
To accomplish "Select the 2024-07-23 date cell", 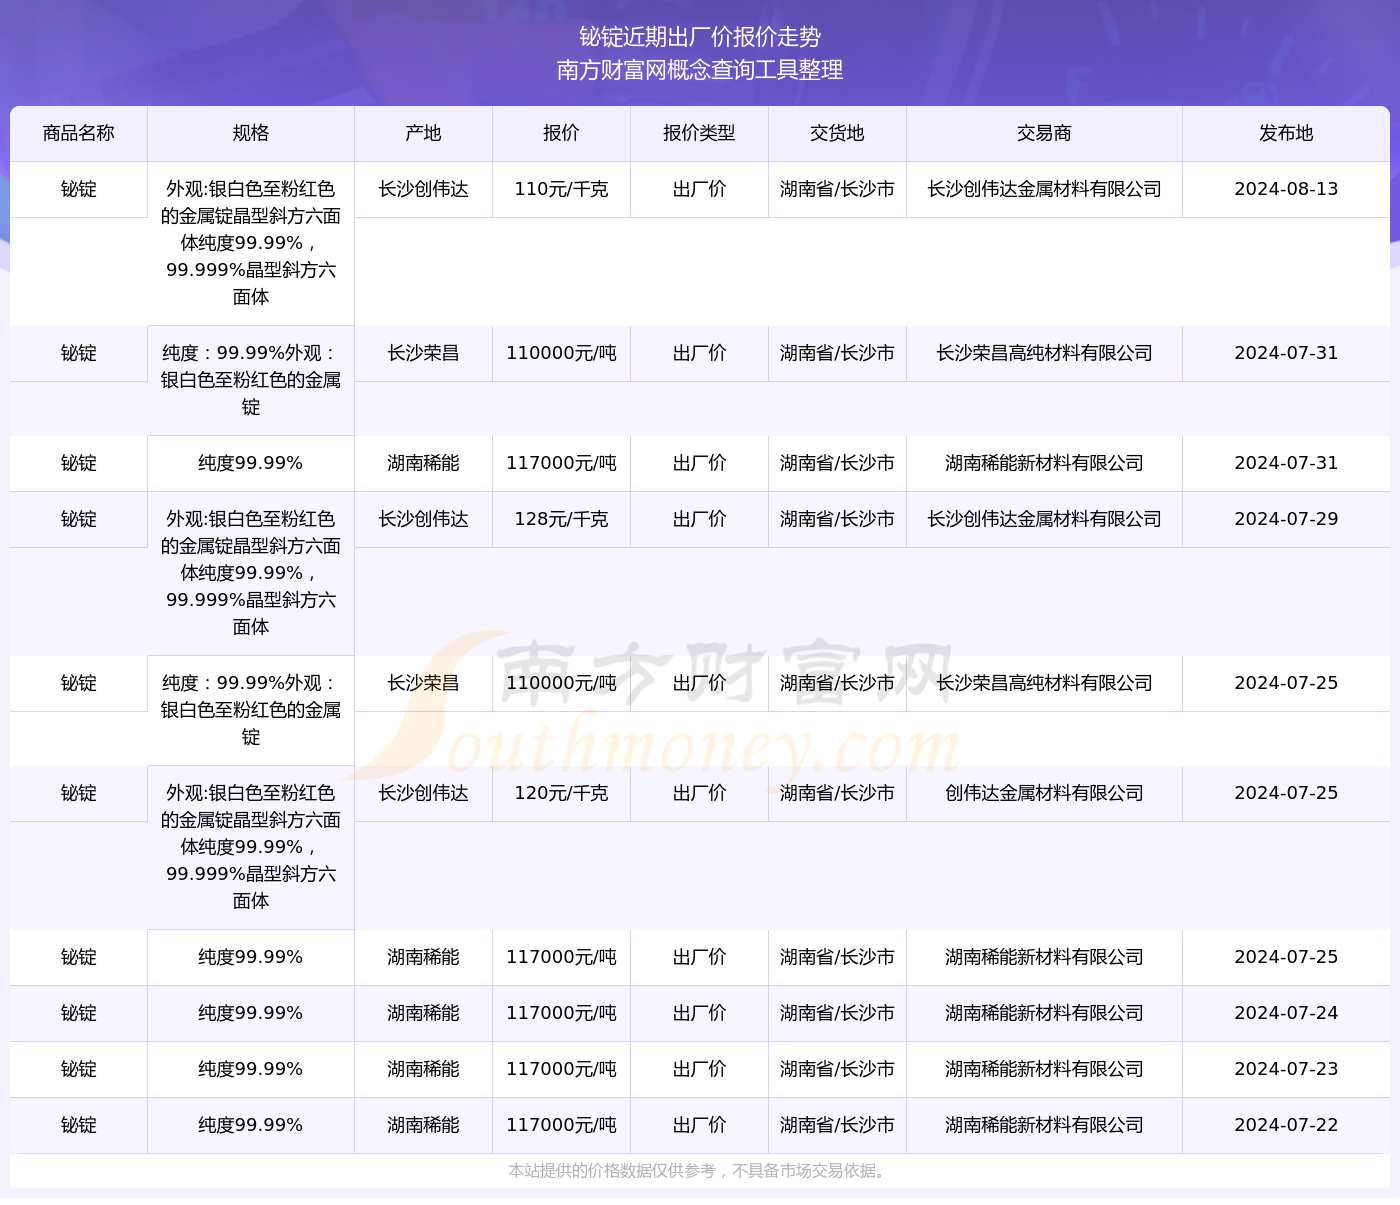I will pos(1286,1069).
